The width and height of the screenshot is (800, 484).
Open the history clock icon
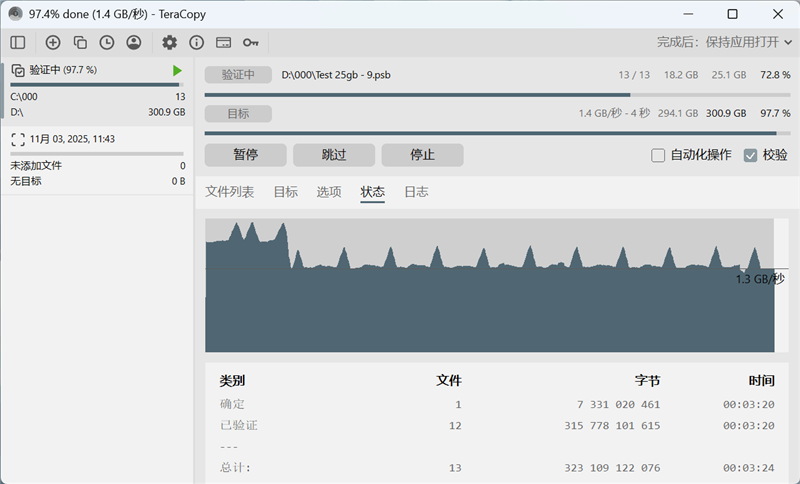click(107, 43)
